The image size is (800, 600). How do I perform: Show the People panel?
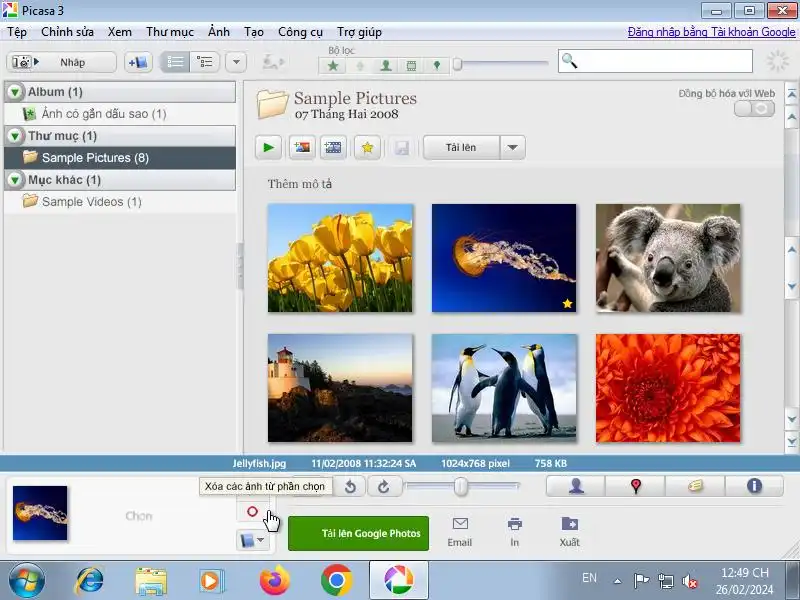576,486
